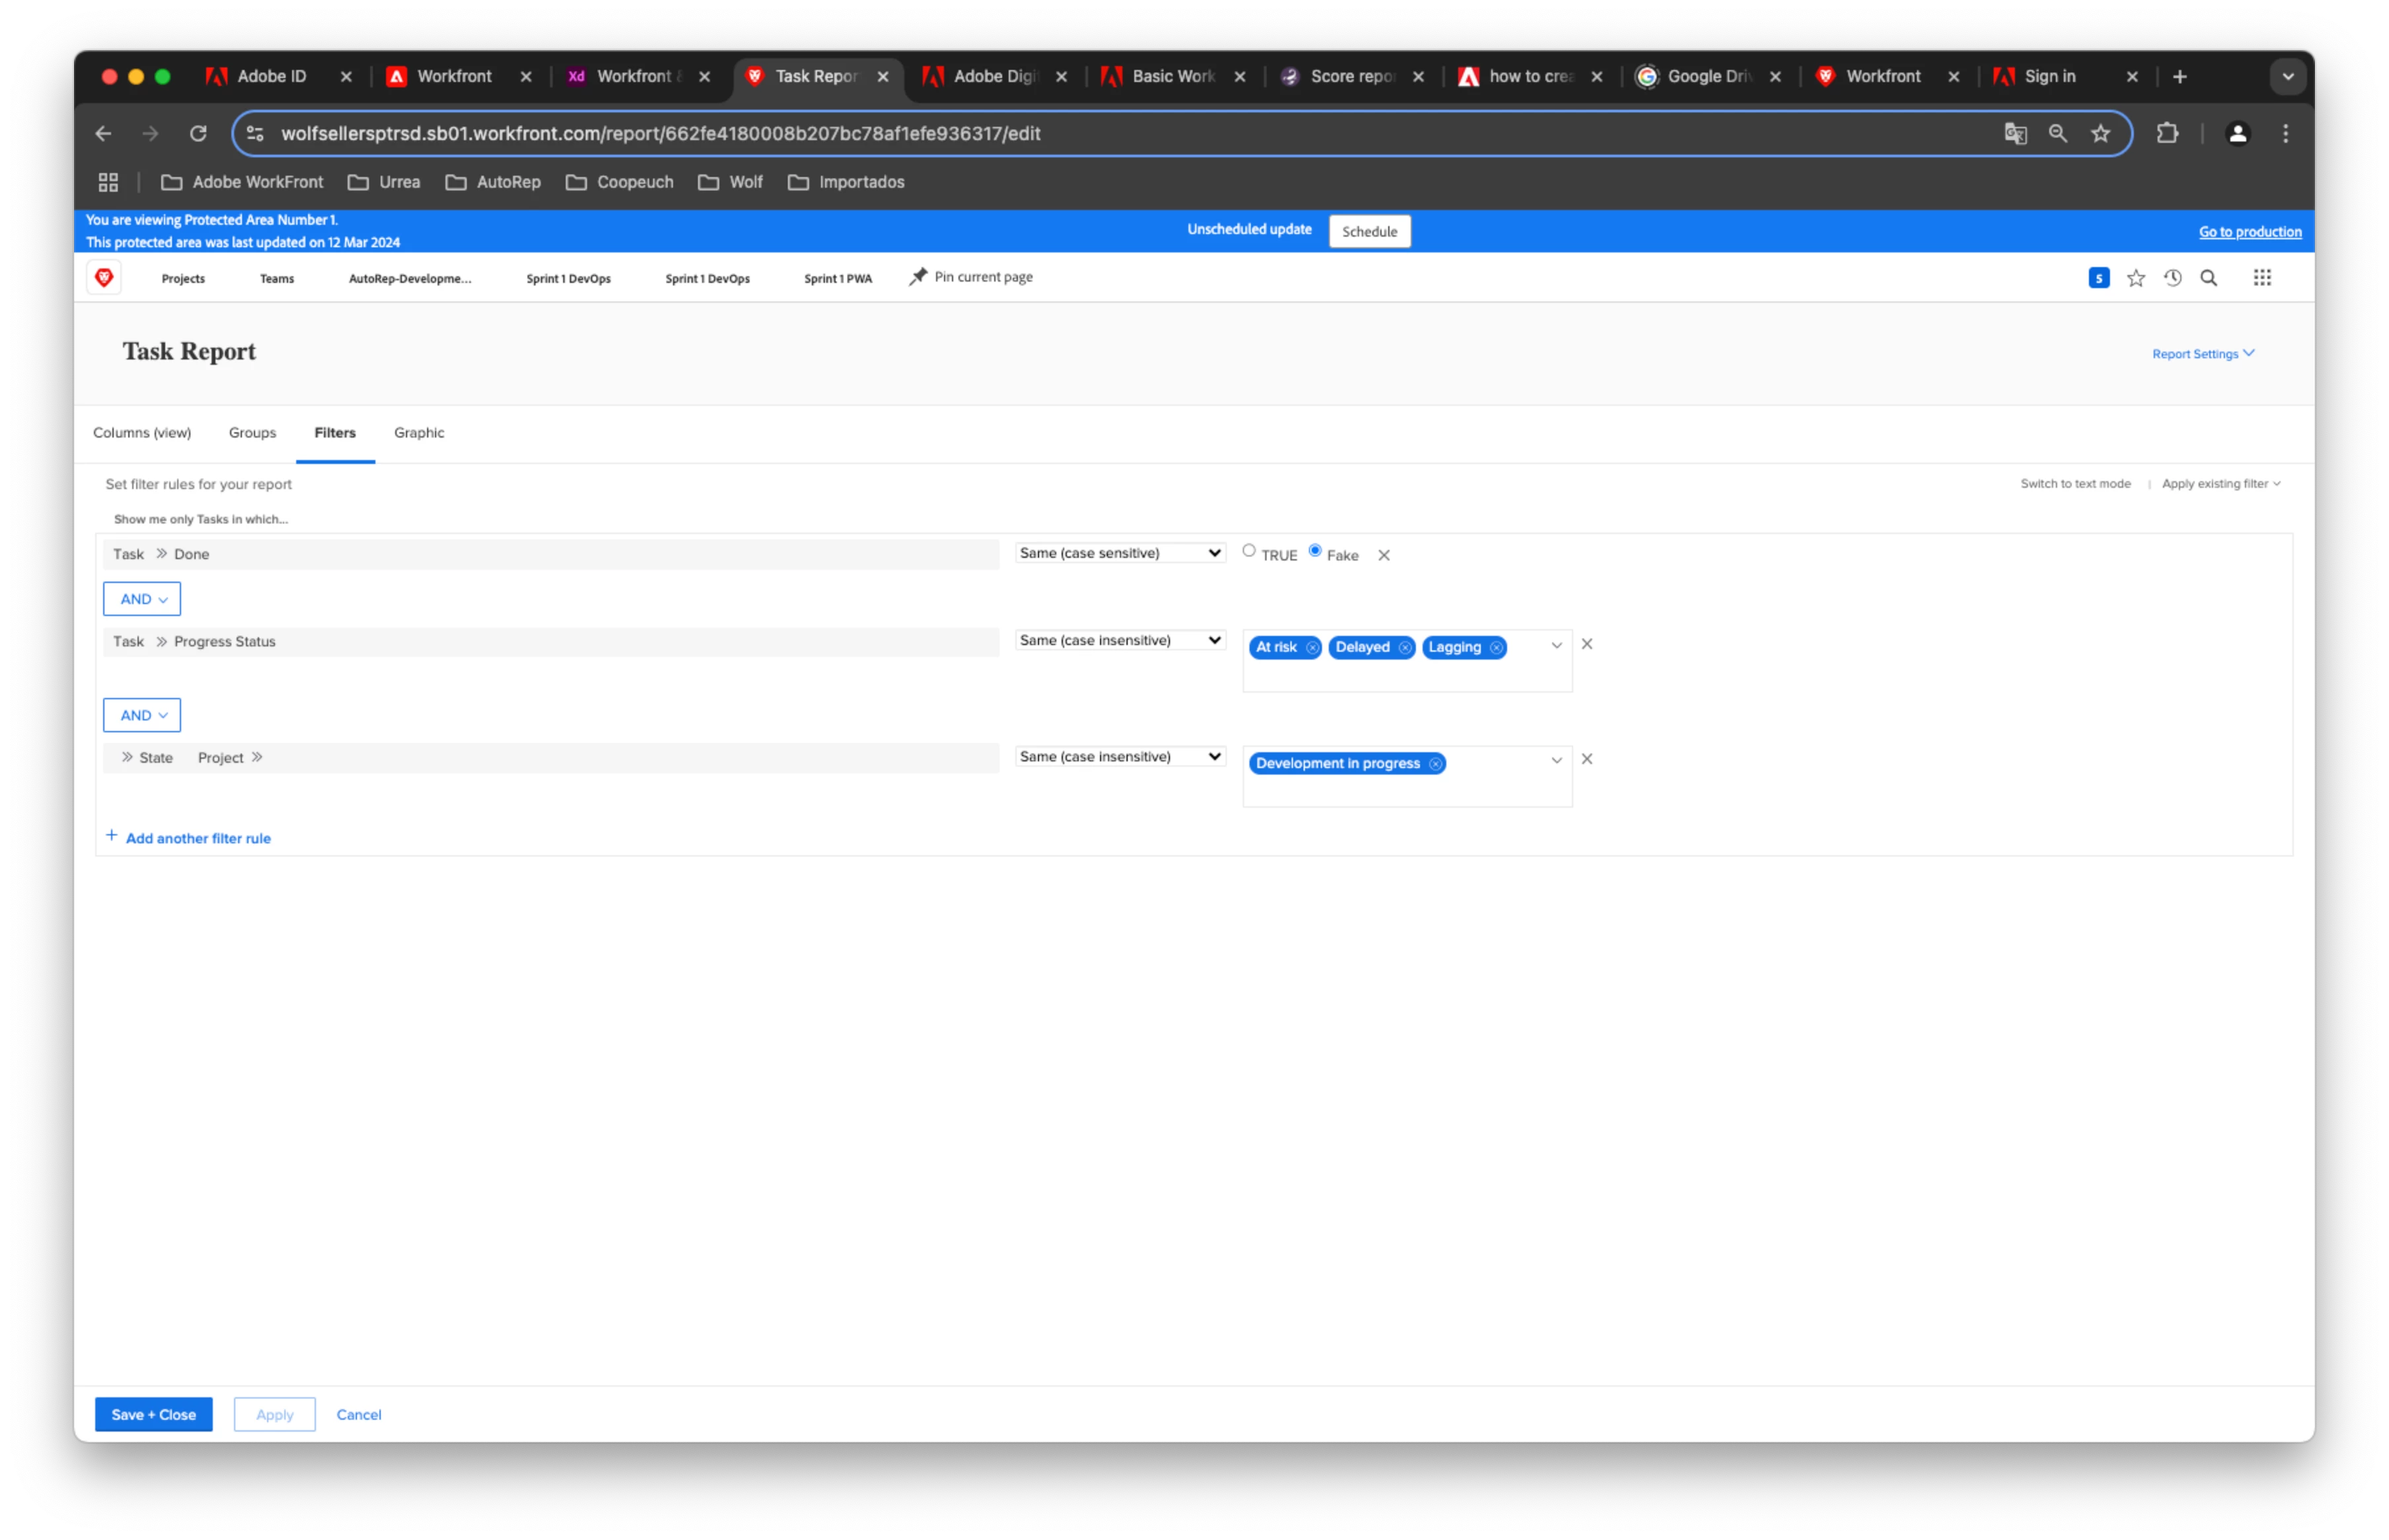Select the Fake radio button

point(1315,551)
